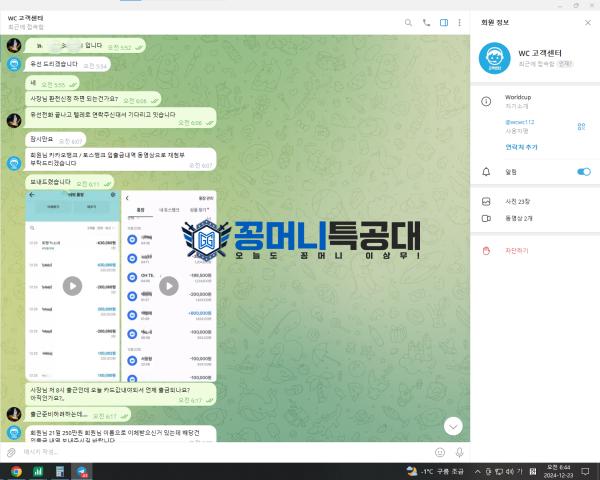This screenshot has height=480, width=600.
Task: Play the left bank transaction video
Action: click(72, 286)
